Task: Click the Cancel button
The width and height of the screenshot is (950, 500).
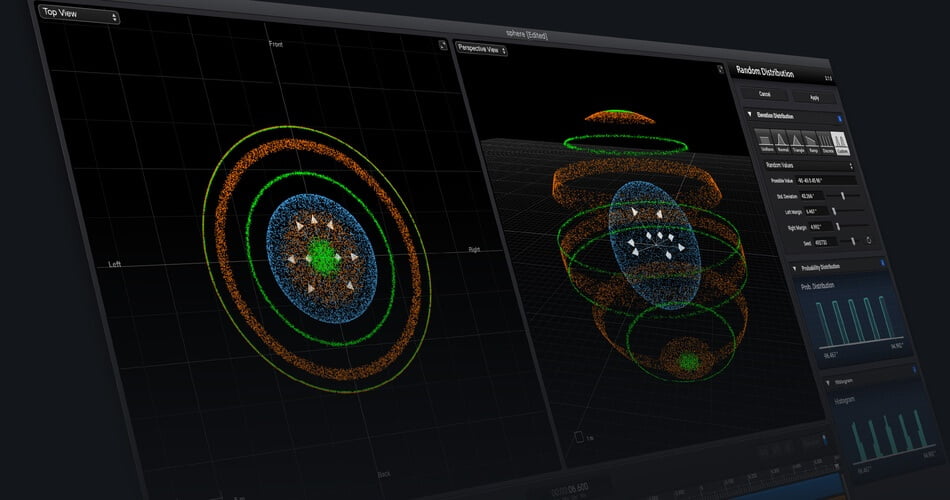Action: (x=765, y=94)
